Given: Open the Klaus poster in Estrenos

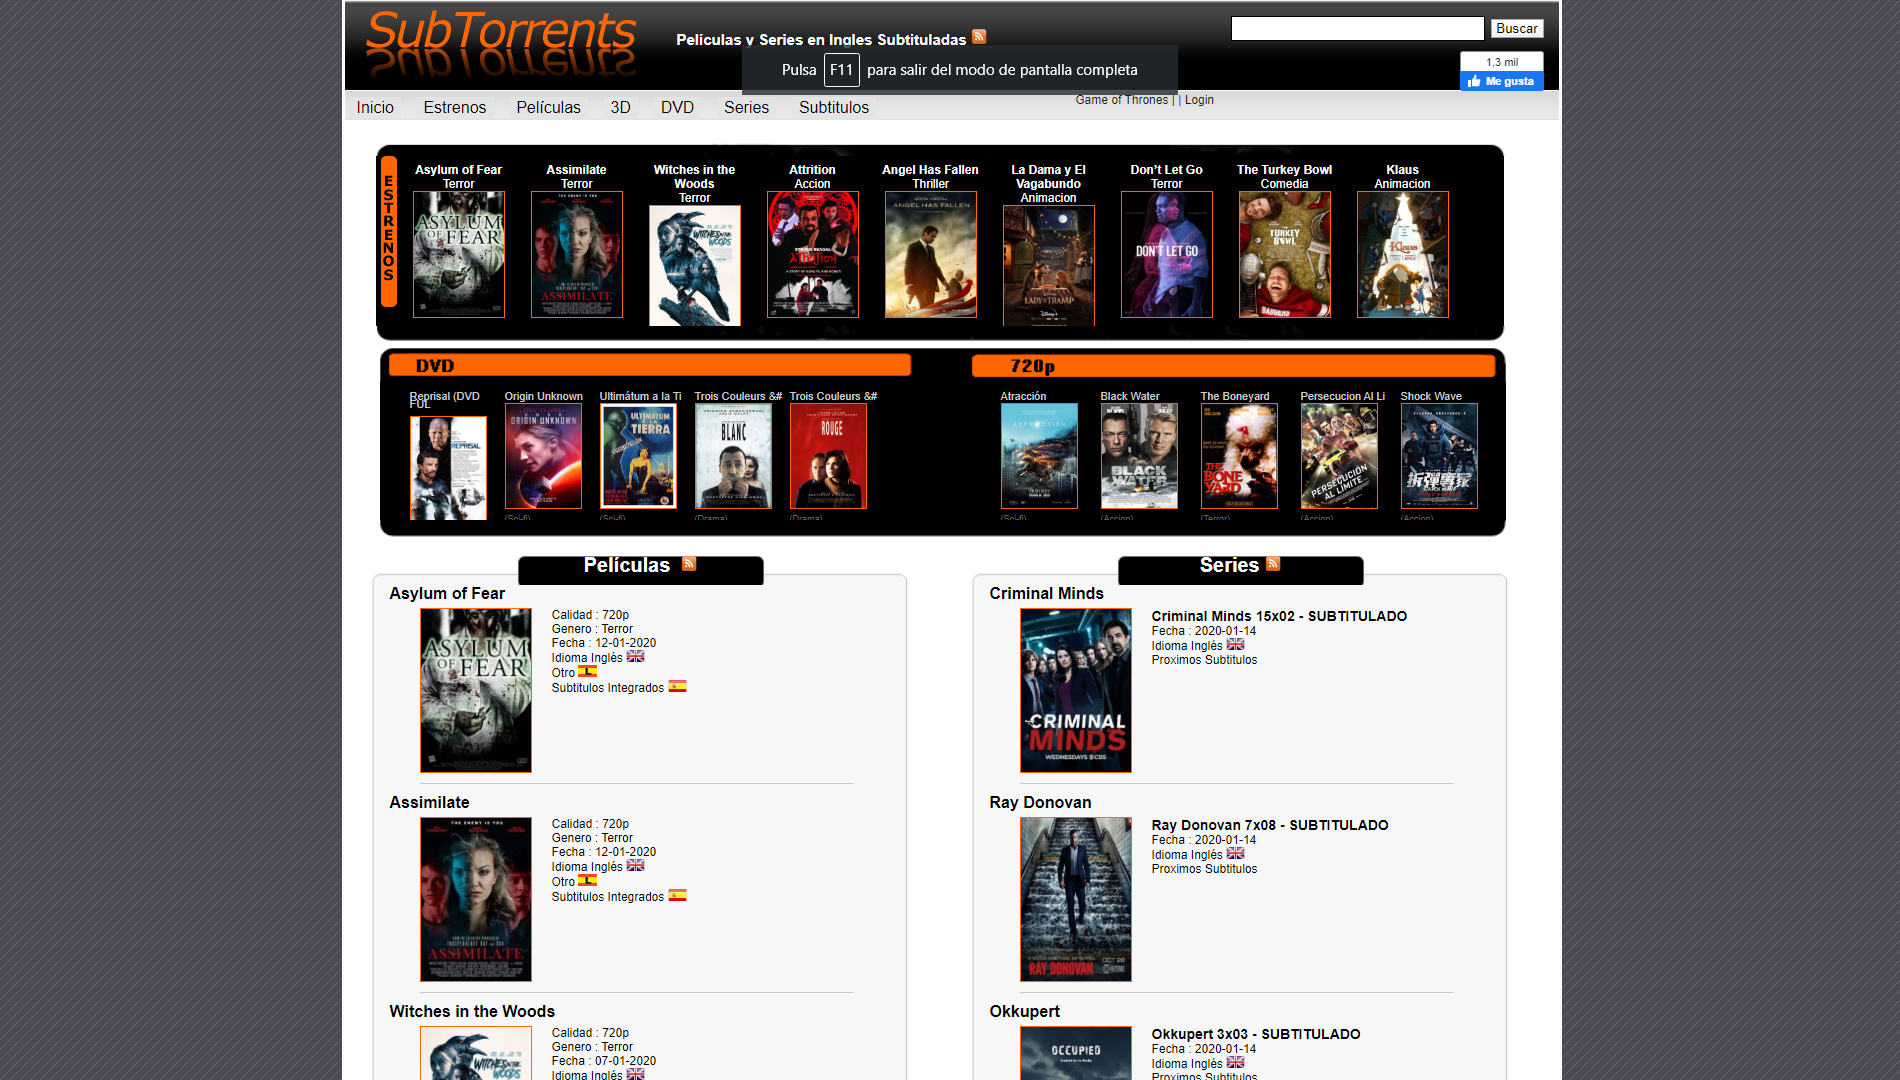Looking at the screenshot, I should tap(1402, 255).
